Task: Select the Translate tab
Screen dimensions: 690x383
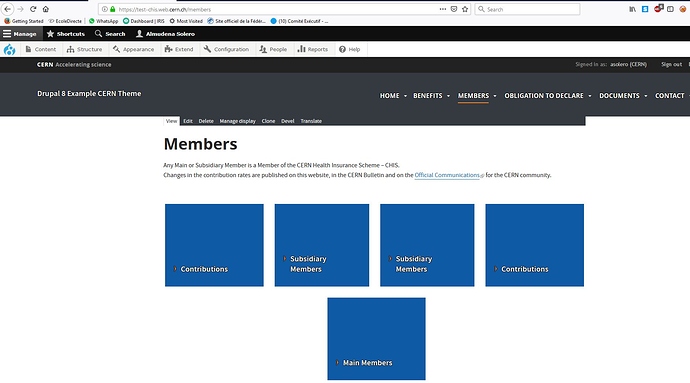Action: [x=311, y=121]
